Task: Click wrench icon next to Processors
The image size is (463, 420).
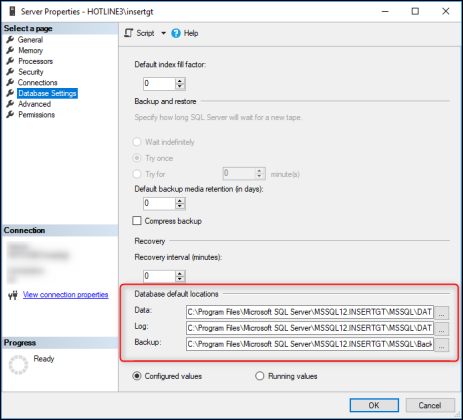Action: [10, 61]
